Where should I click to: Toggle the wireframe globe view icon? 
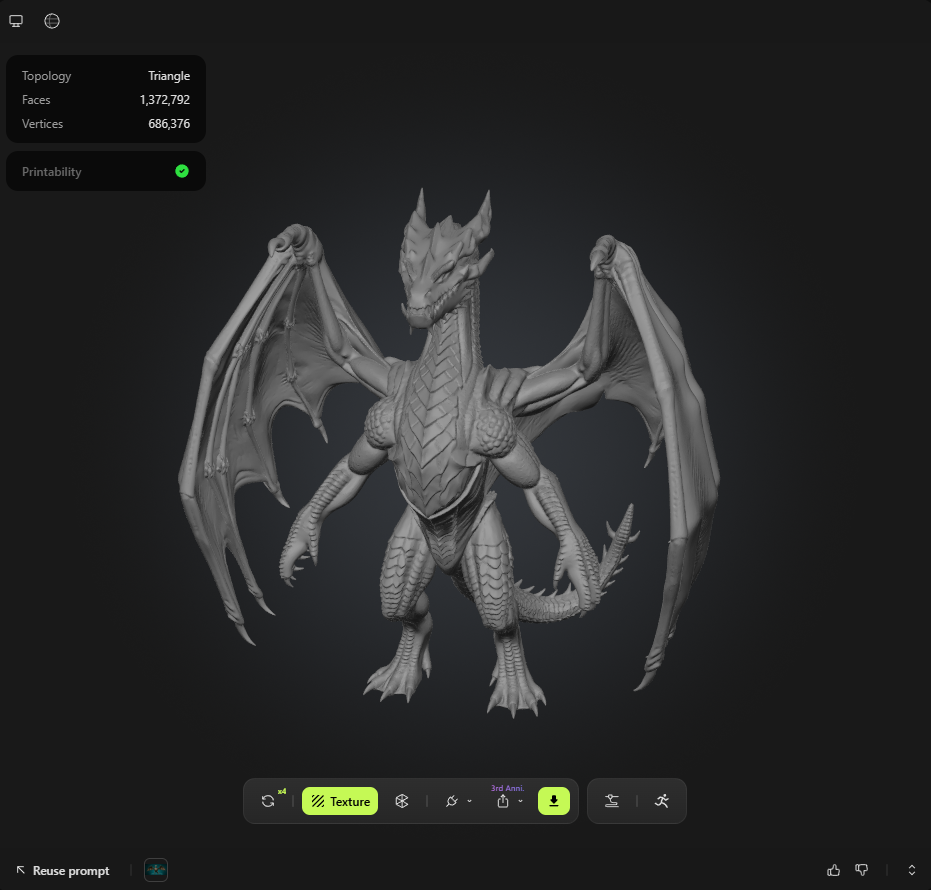point(52,21)
